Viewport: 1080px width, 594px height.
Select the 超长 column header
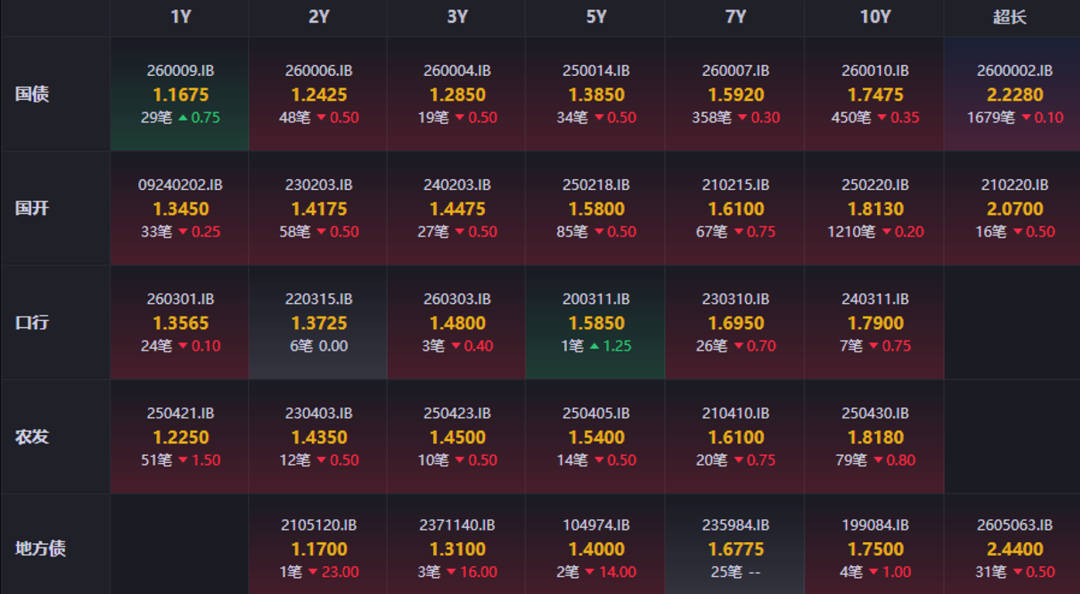1010,17
